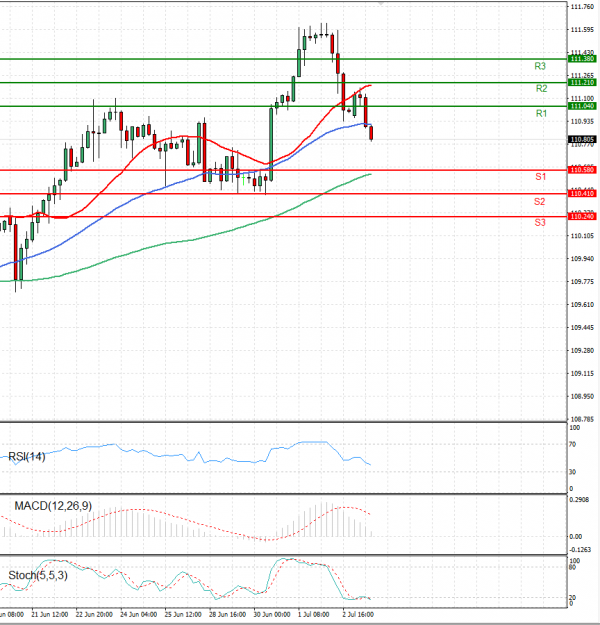Click the R1 resistance label
The height and width of the screenshot is (625, 600).
point(541,114)
